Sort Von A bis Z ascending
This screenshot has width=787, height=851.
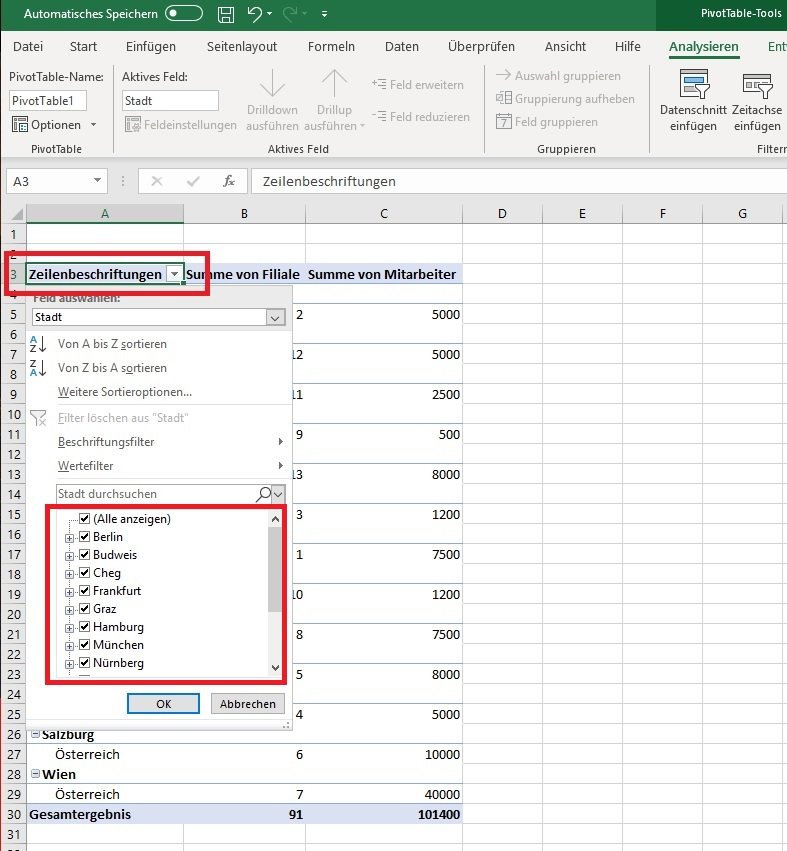(112, 343)
